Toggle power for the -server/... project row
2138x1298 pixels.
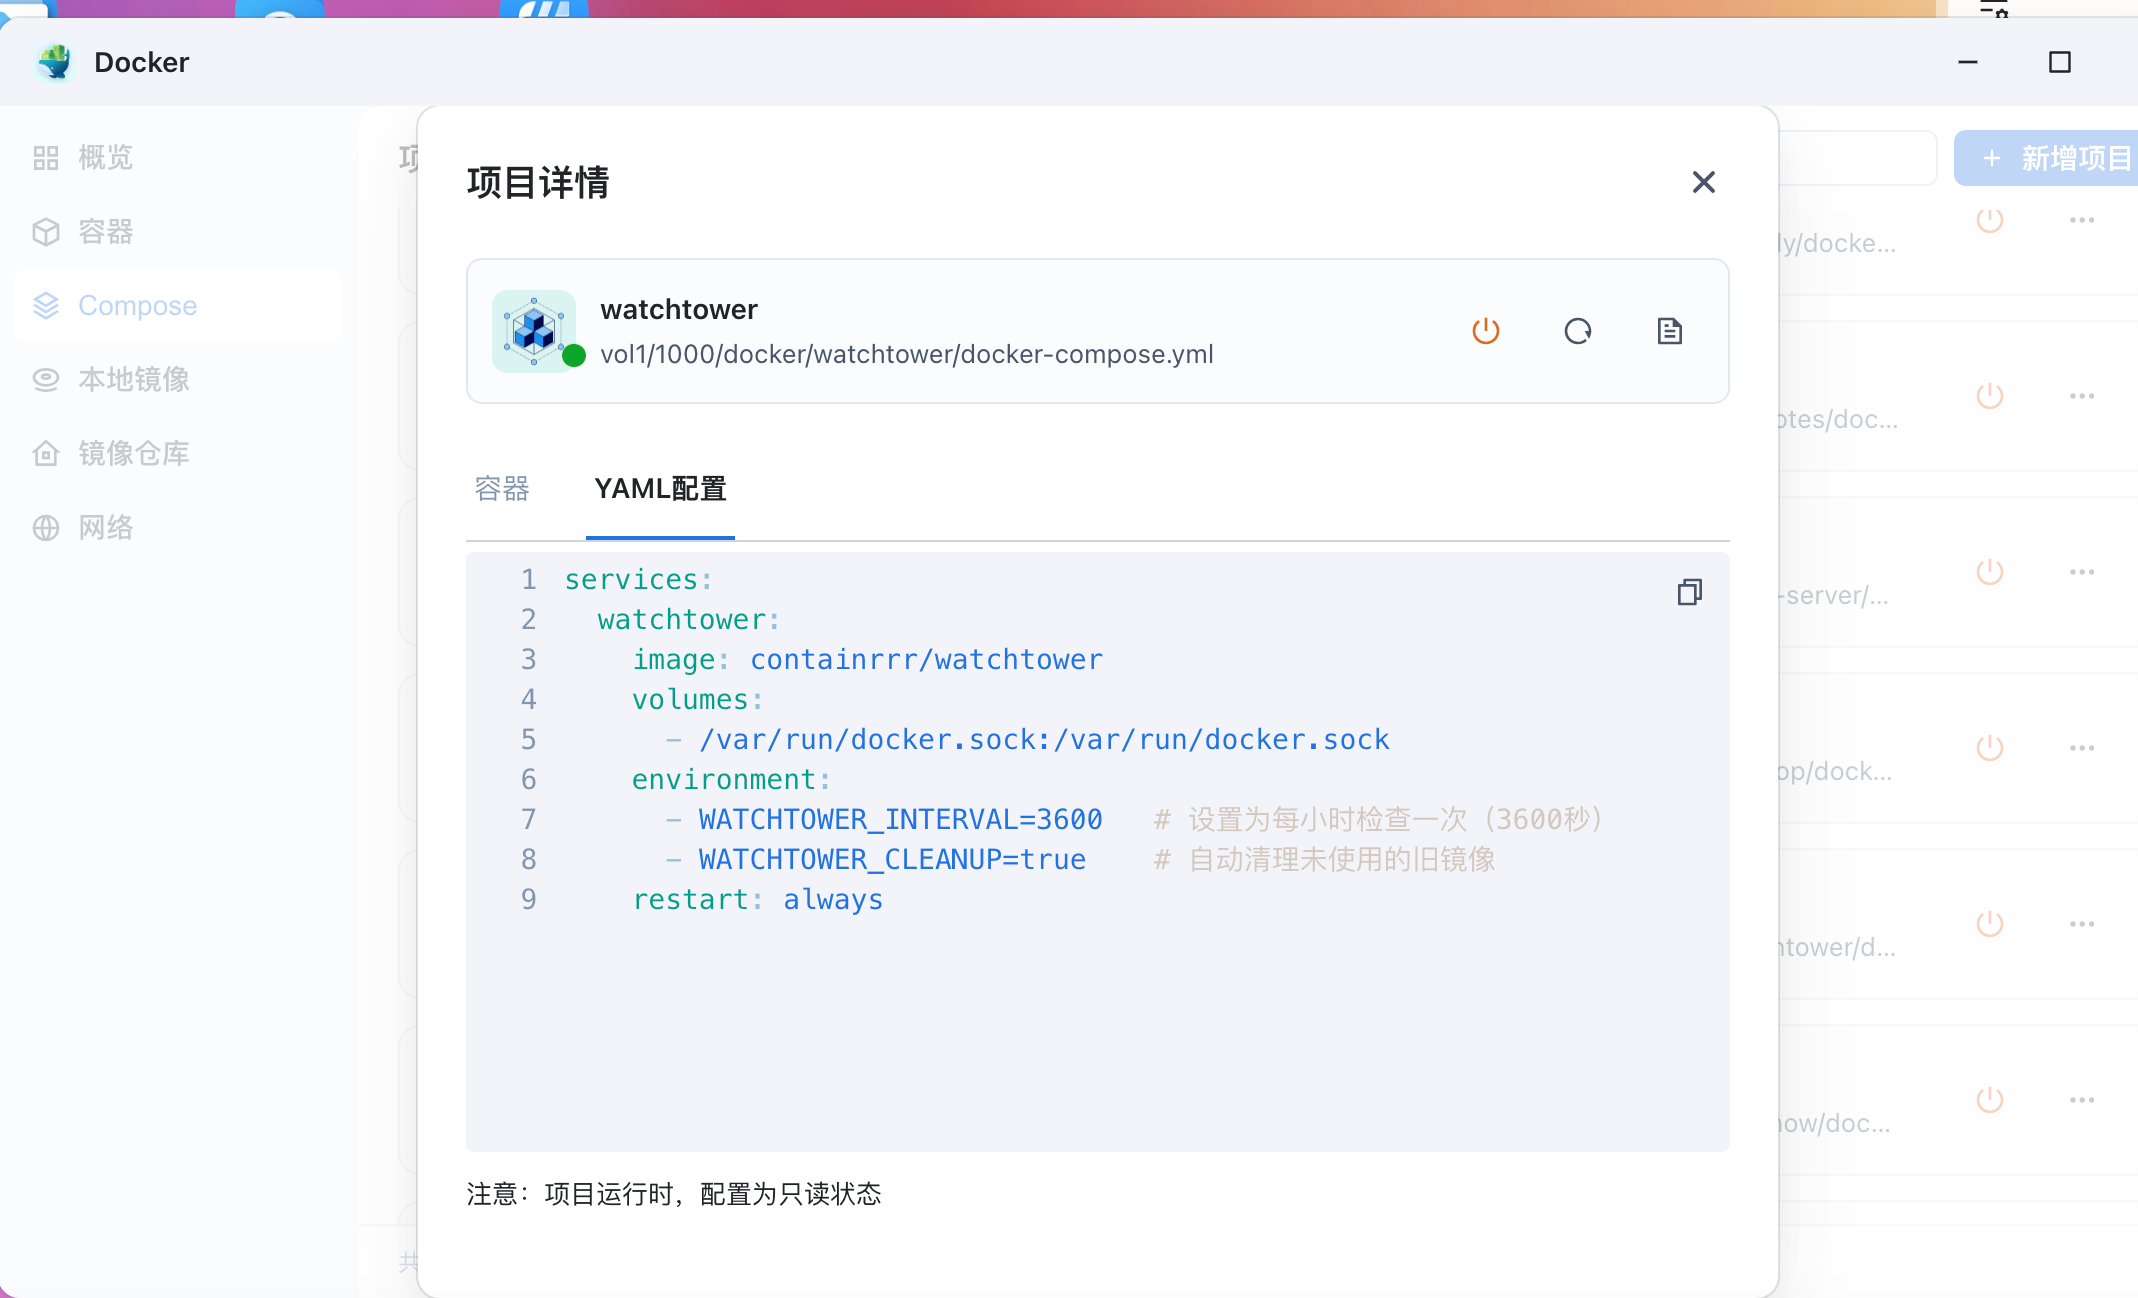(1990, 572)
